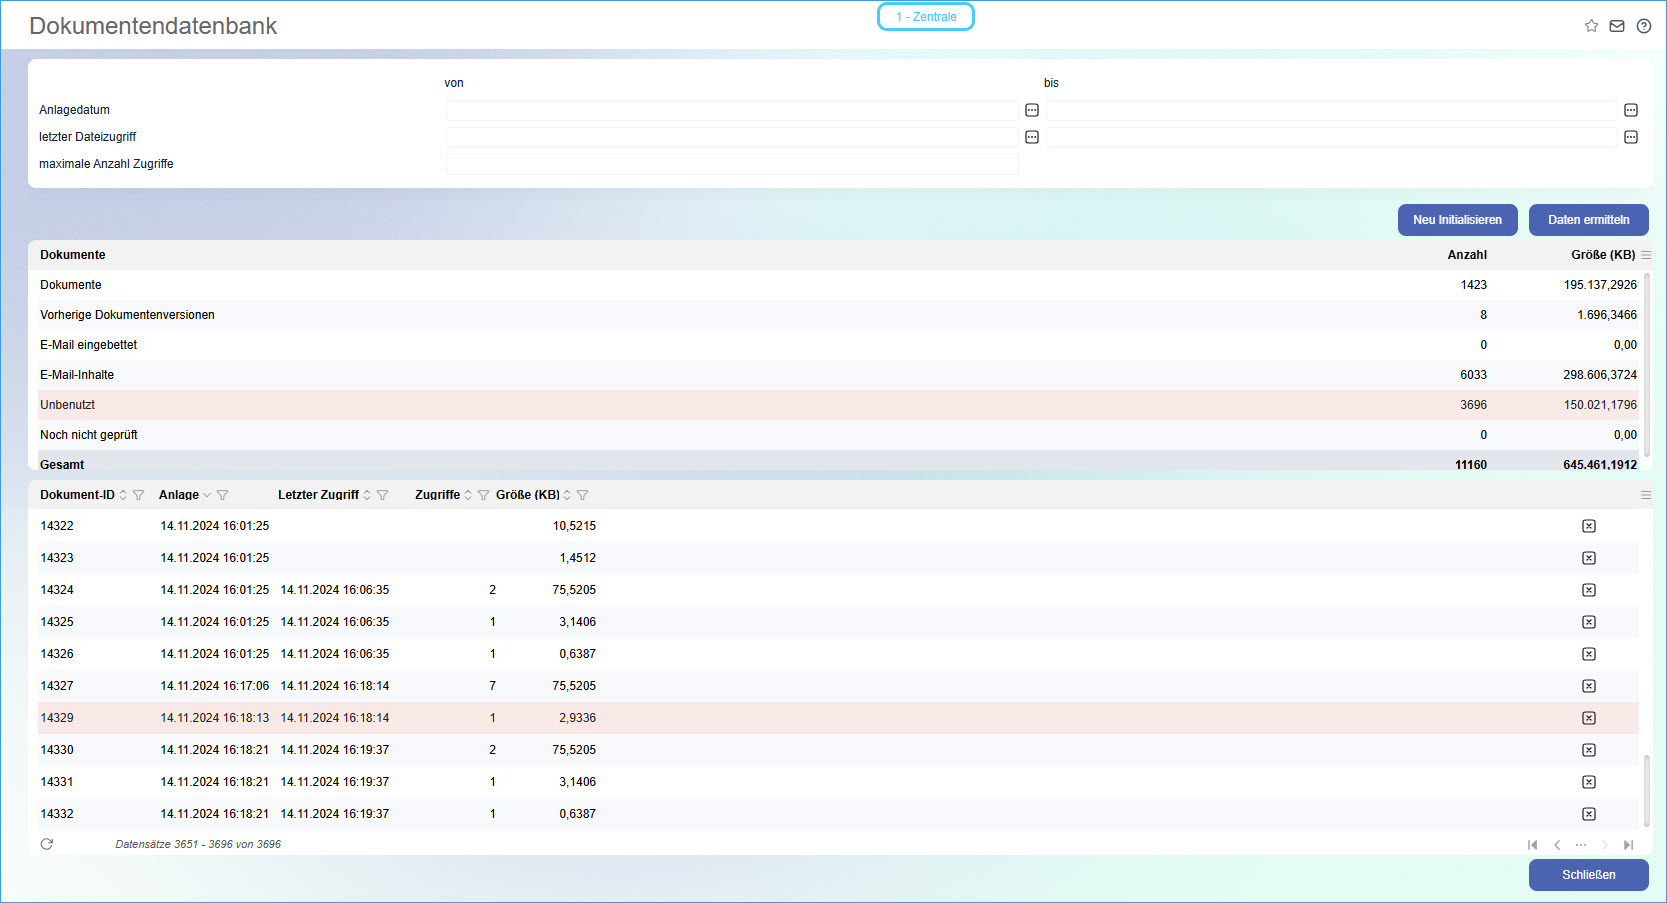Open the help question mark icon
The width and height of the screenshot is (1667, 903).
[1644, 26]
